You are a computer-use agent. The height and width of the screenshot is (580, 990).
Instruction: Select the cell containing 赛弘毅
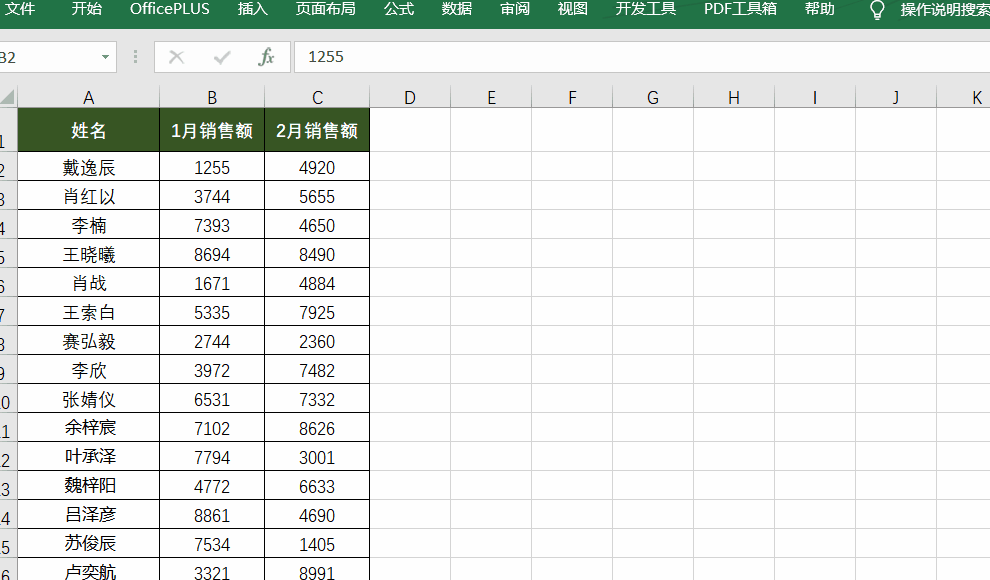coord(88,341)
